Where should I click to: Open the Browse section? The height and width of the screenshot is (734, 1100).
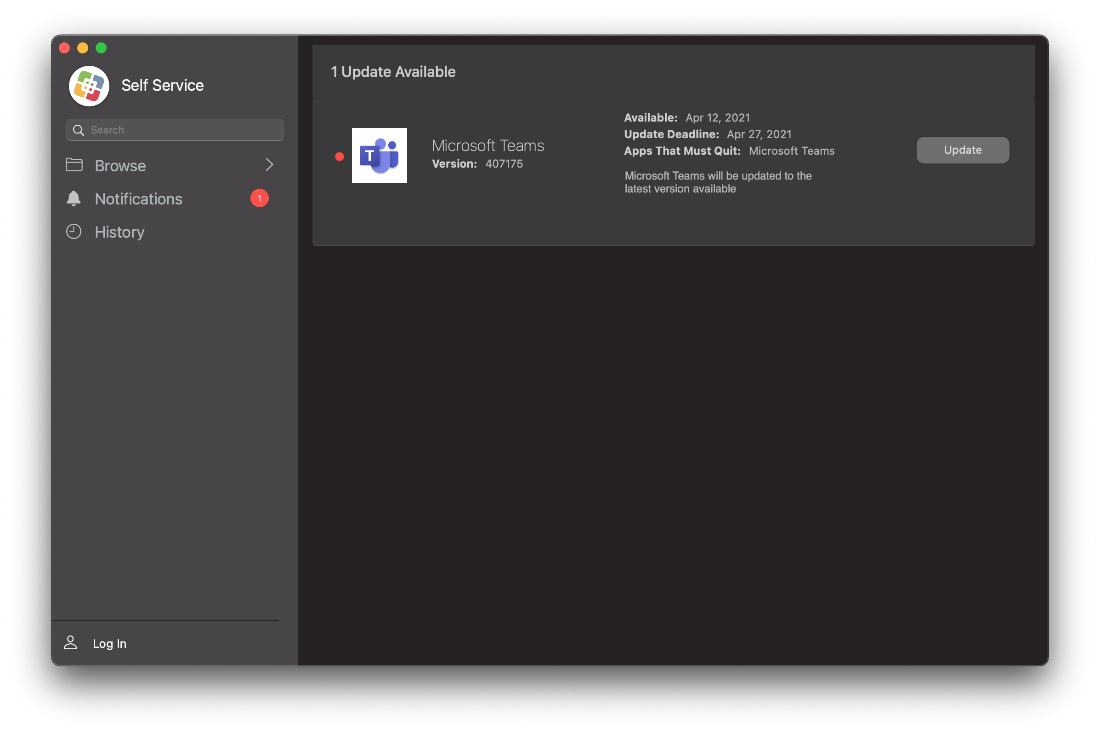pos(175,166)
